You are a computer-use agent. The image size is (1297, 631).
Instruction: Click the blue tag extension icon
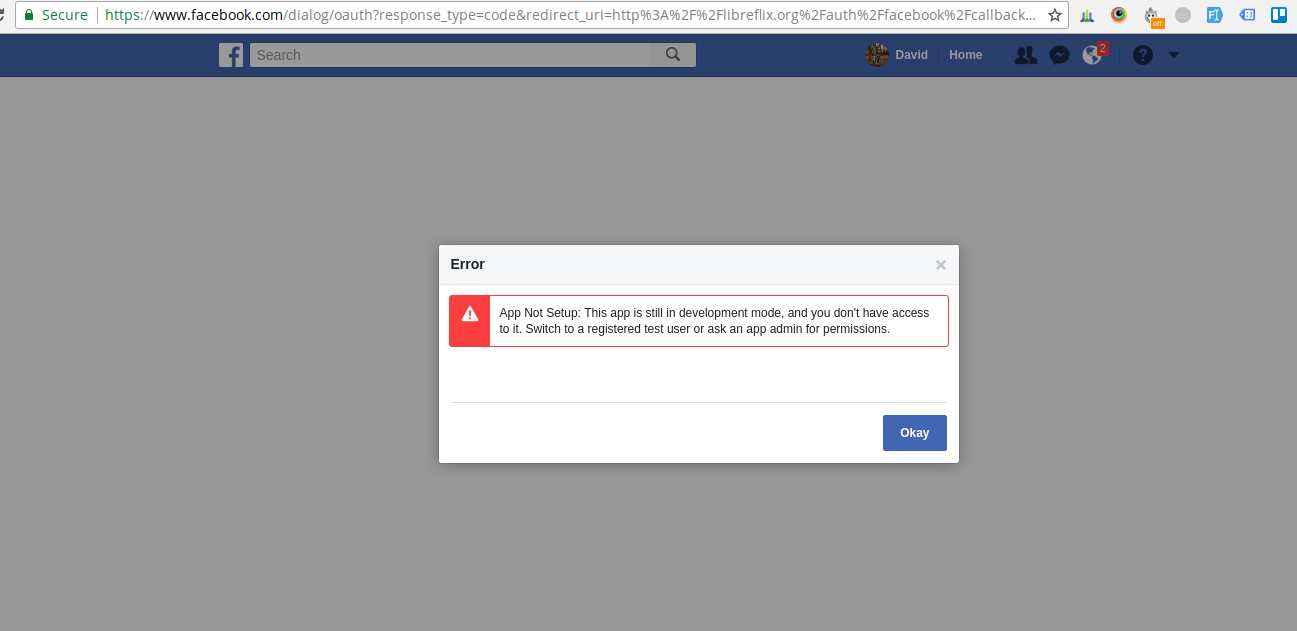click(1247, 15)
